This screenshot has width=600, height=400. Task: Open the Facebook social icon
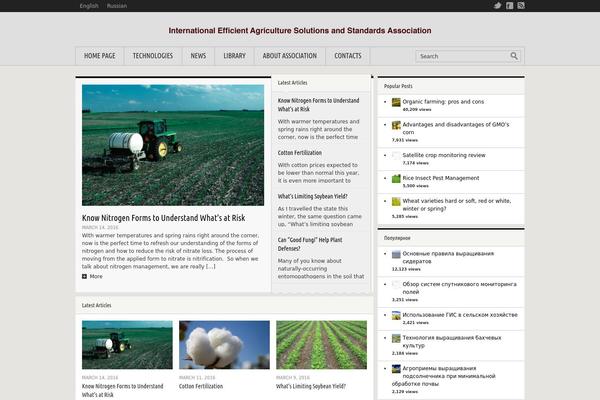[x=510, y=5]
